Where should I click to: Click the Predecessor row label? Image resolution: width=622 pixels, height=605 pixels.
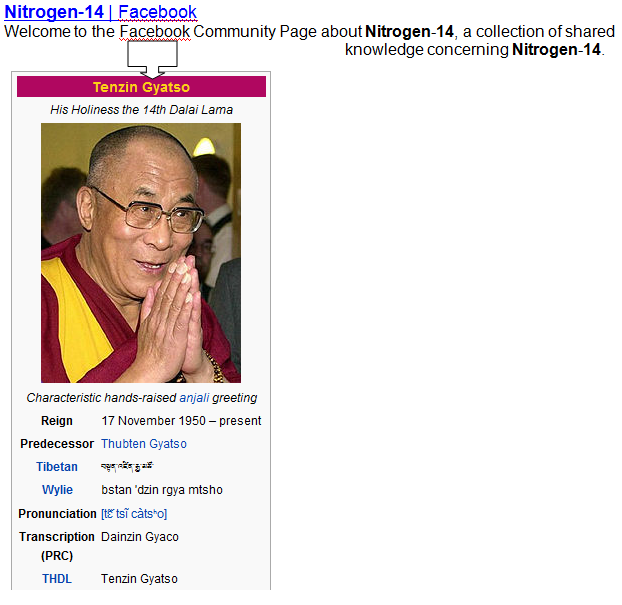(57, 444)
